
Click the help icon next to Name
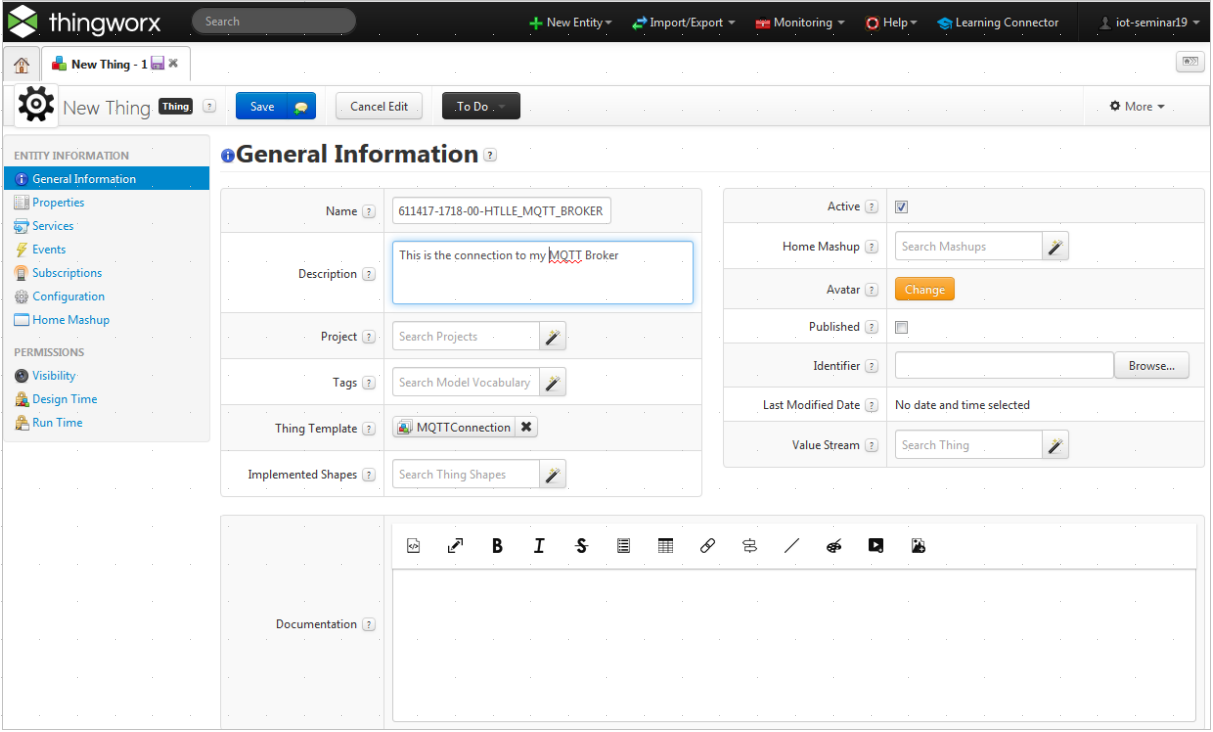[x=369, y=212]
